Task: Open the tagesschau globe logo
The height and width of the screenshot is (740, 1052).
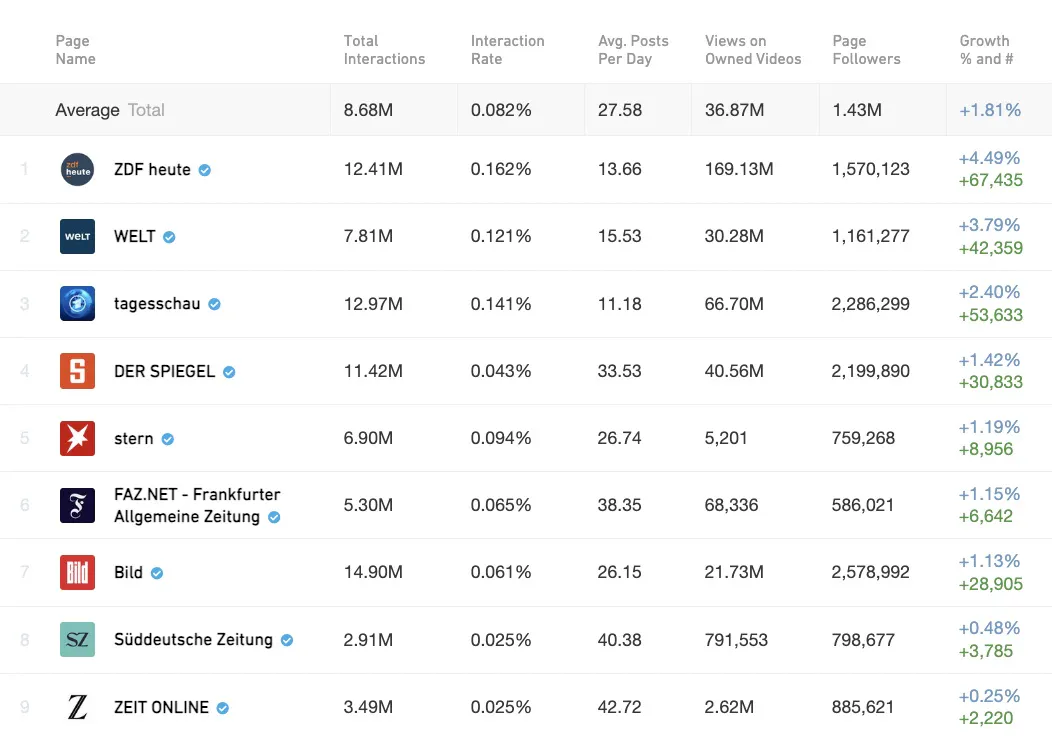Action: [77, 304]
